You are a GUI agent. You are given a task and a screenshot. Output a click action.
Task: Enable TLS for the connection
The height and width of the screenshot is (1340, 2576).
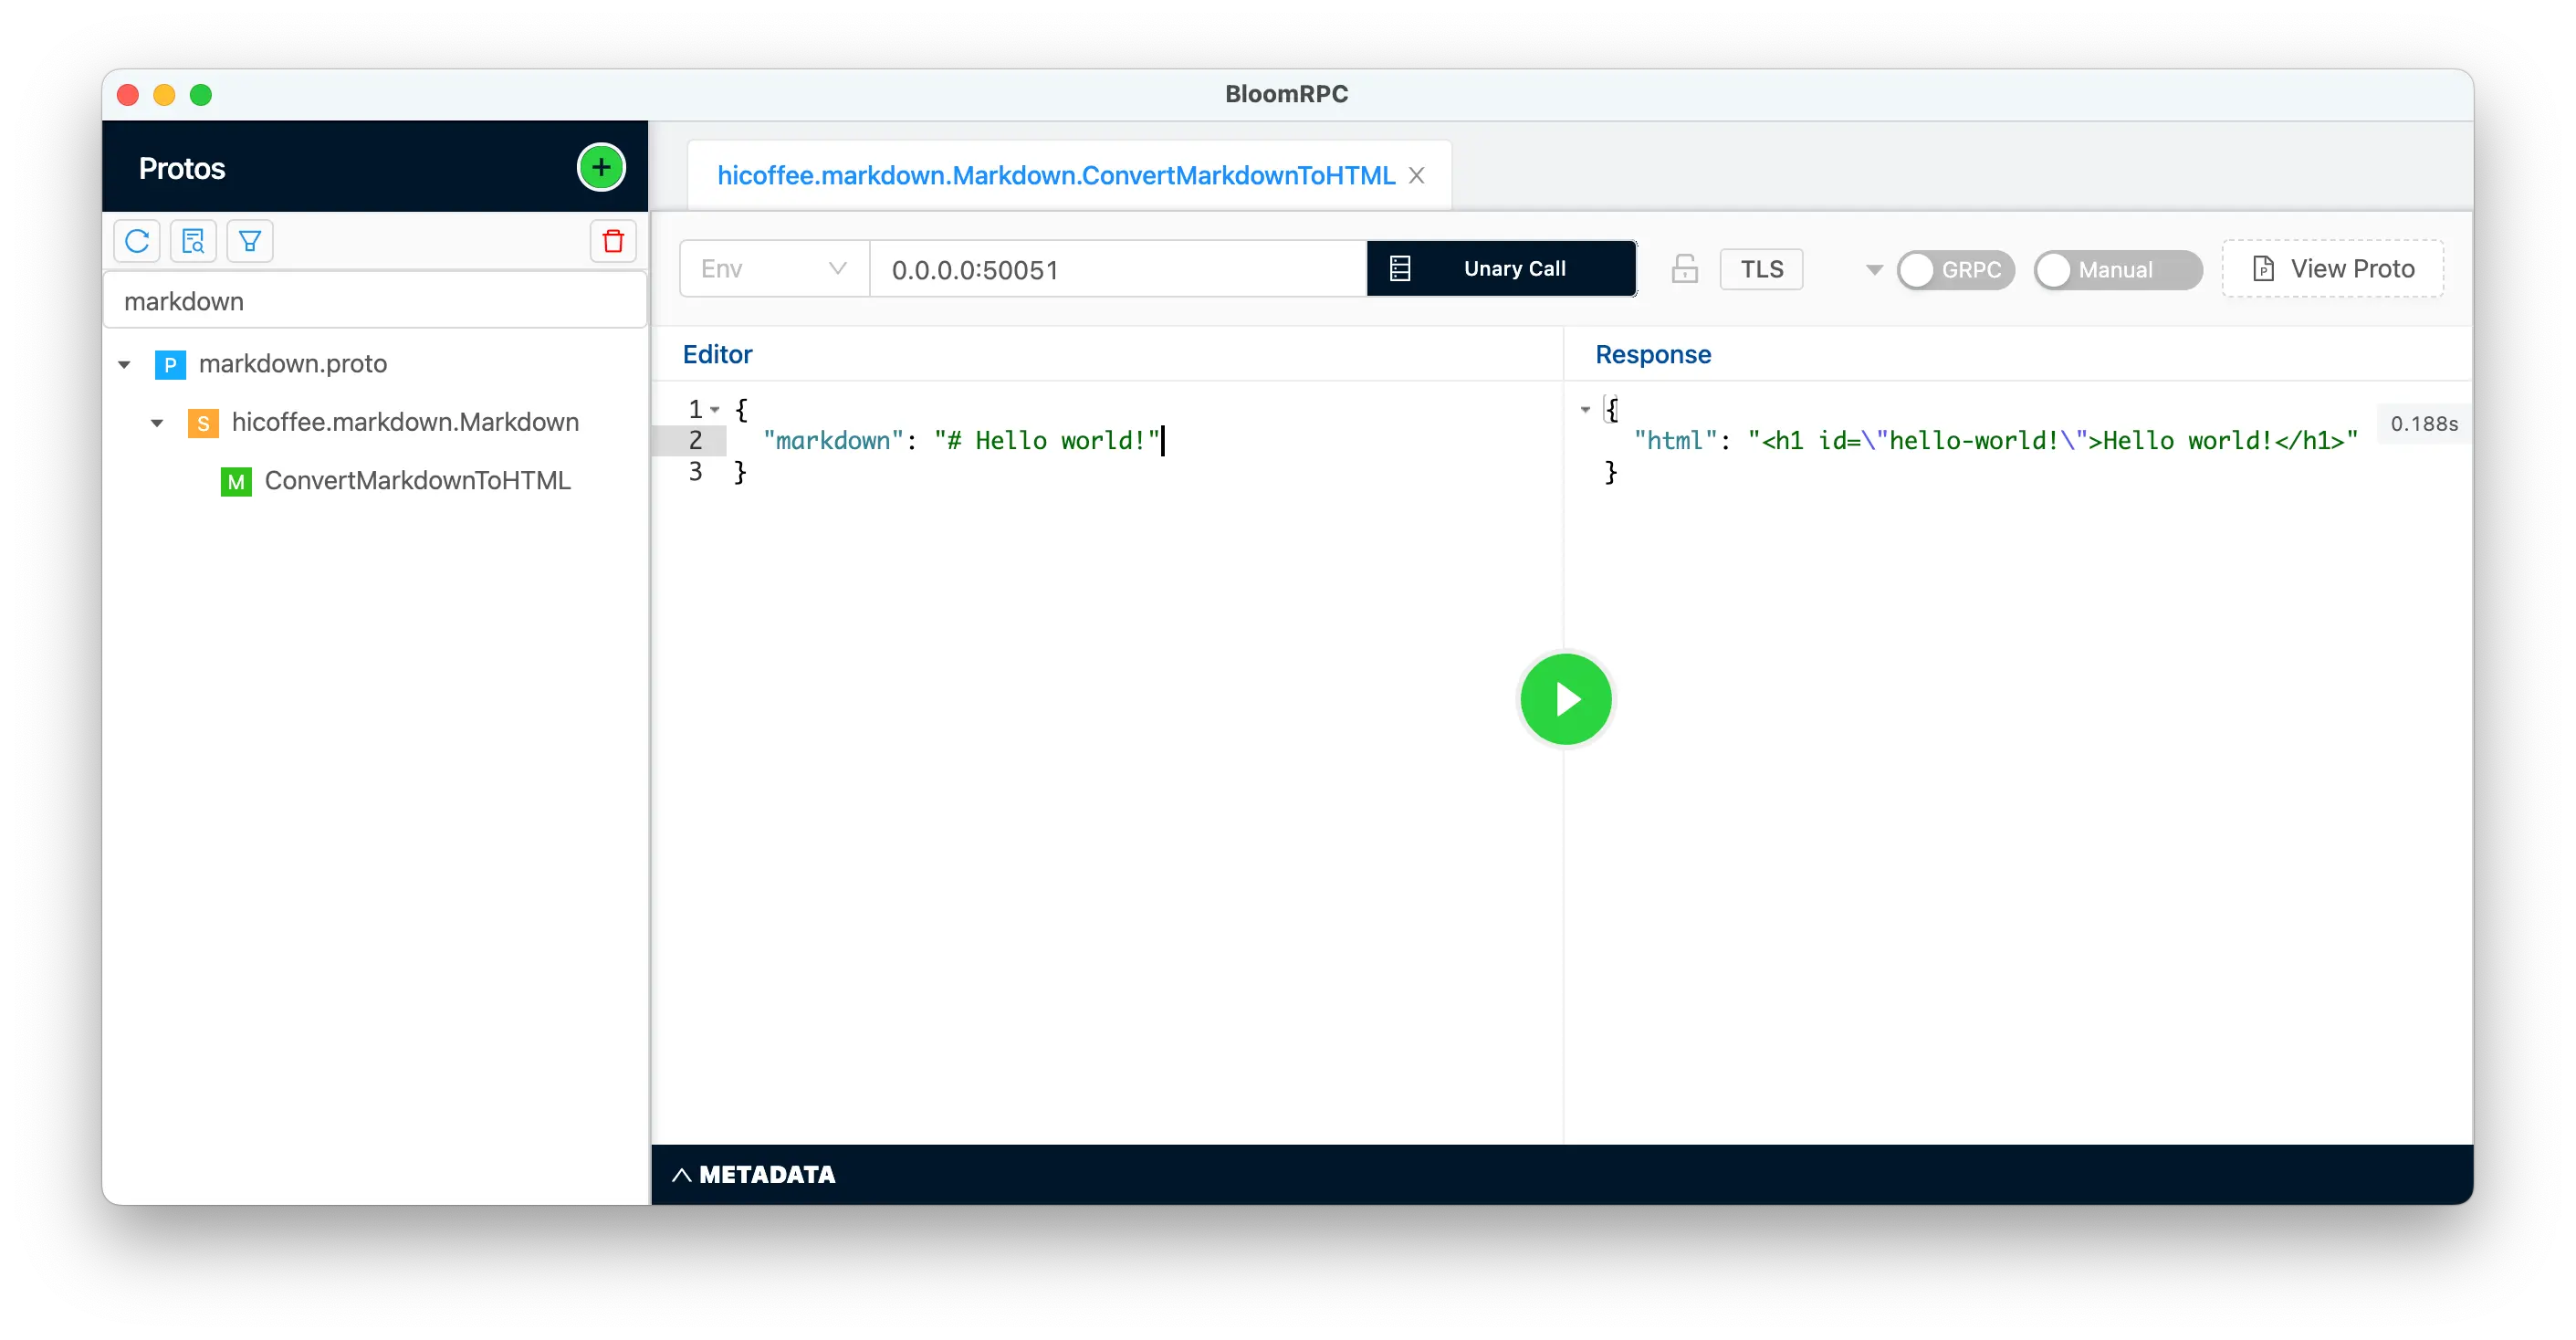pos(1761,268)
